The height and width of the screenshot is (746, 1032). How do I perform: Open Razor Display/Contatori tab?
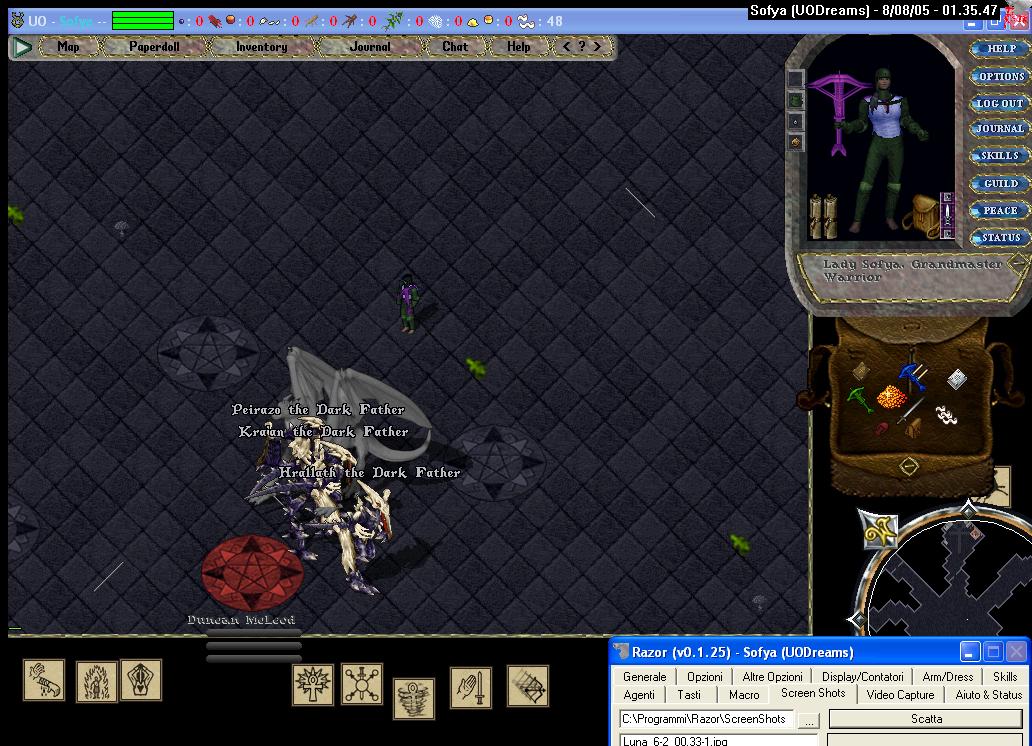[x=862, y=676]
